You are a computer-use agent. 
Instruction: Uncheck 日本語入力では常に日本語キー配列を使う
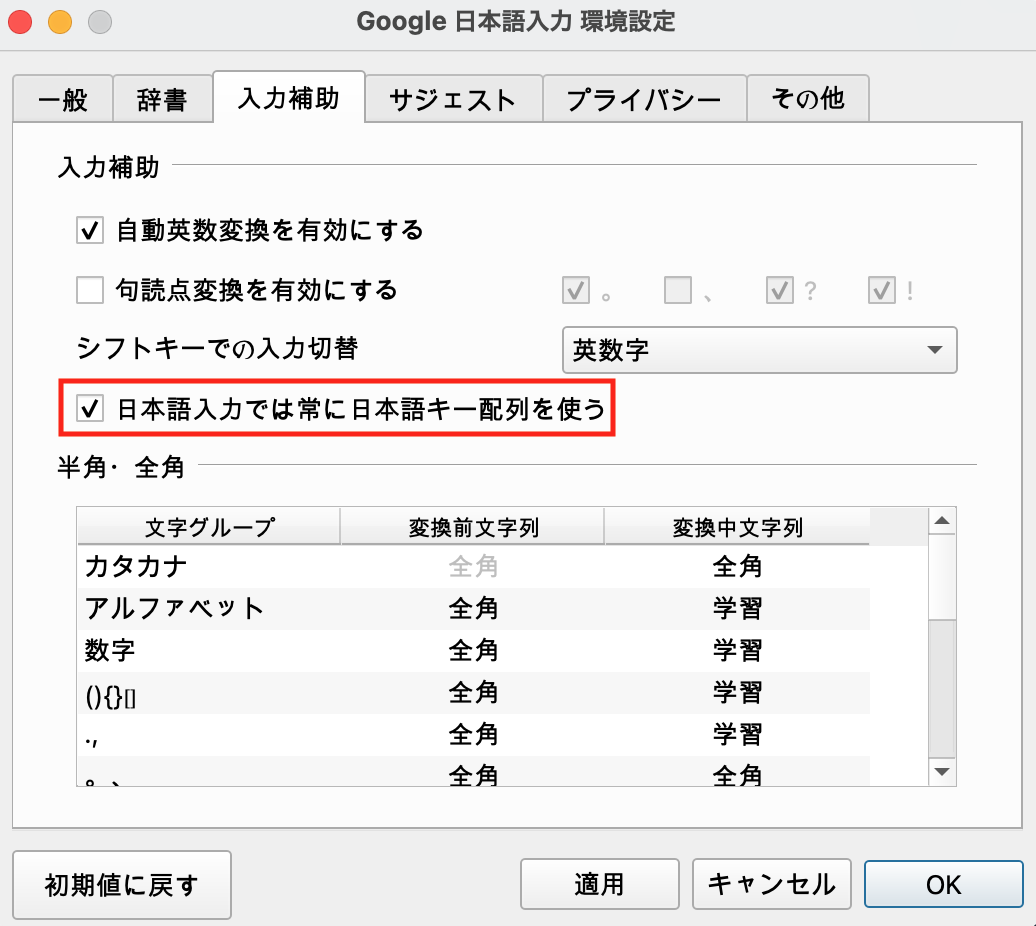90,408
